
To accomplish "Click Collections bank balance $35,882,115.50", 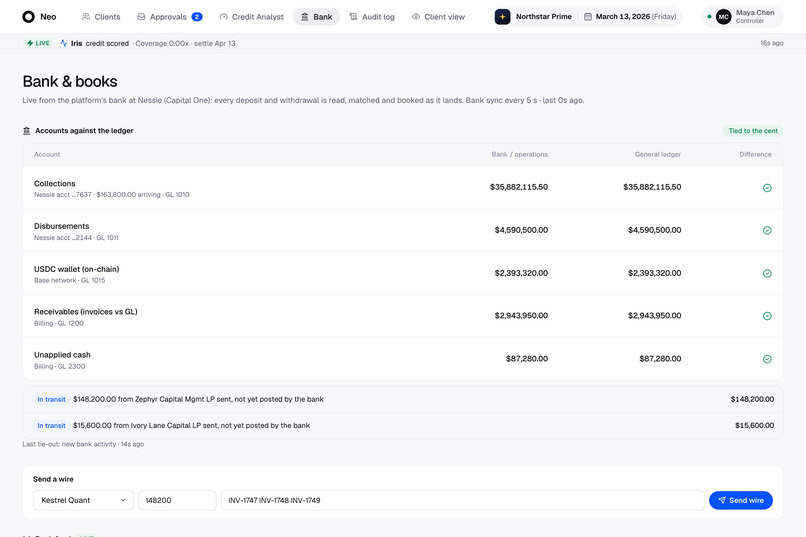I will 519,187.
